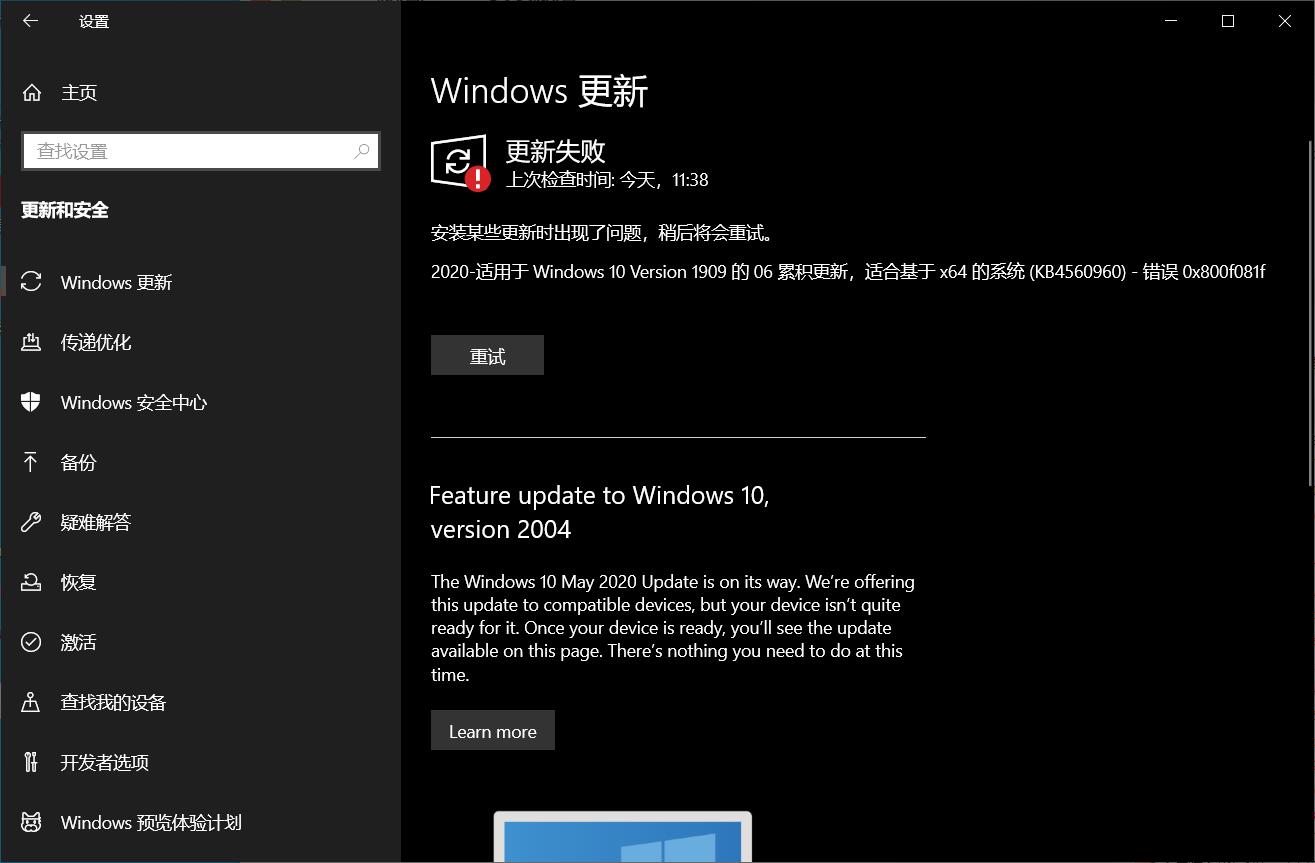Click the Windows 更新 page title
This screenshot has height=863, width=1315.
(540, 91)
